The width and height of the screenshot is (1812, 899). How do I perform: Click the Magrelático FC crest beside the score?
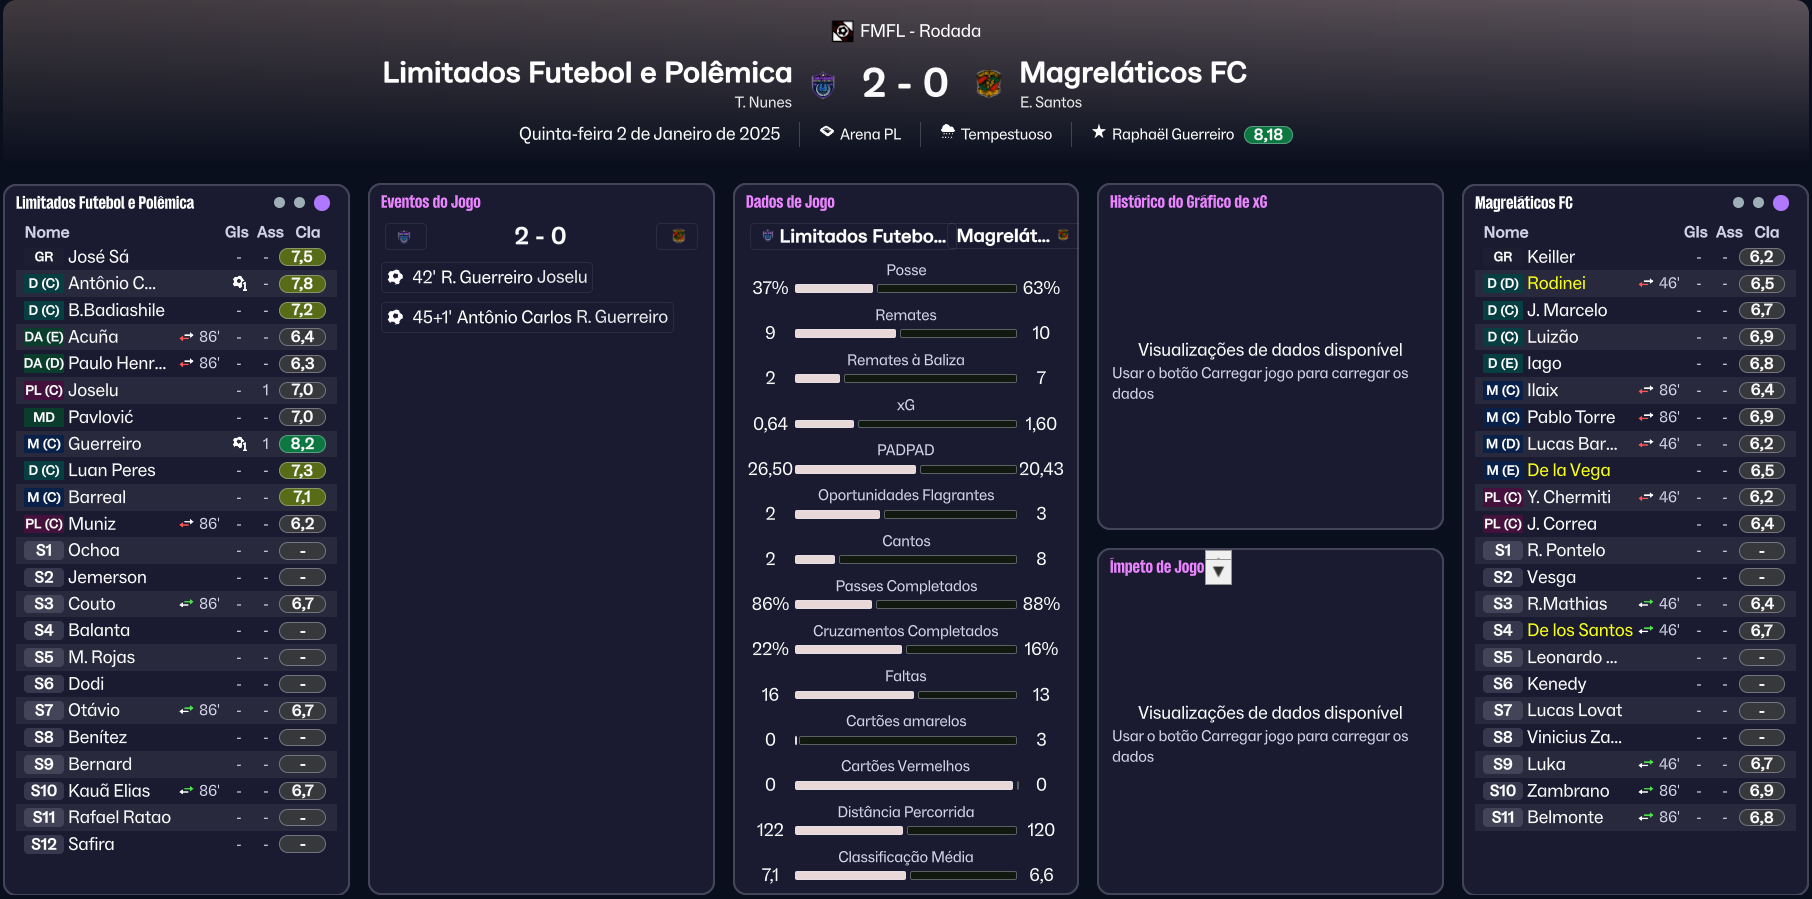point(988,84)
